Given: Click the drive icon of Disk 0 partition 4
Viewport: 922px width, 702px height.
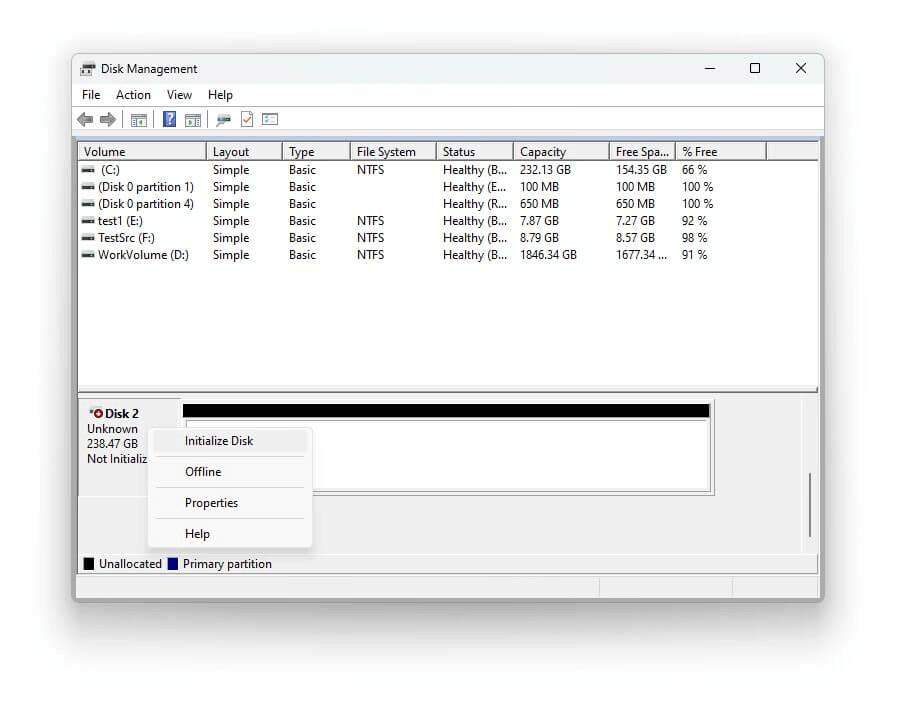Looking at the screenshot, I should [88, 204].
